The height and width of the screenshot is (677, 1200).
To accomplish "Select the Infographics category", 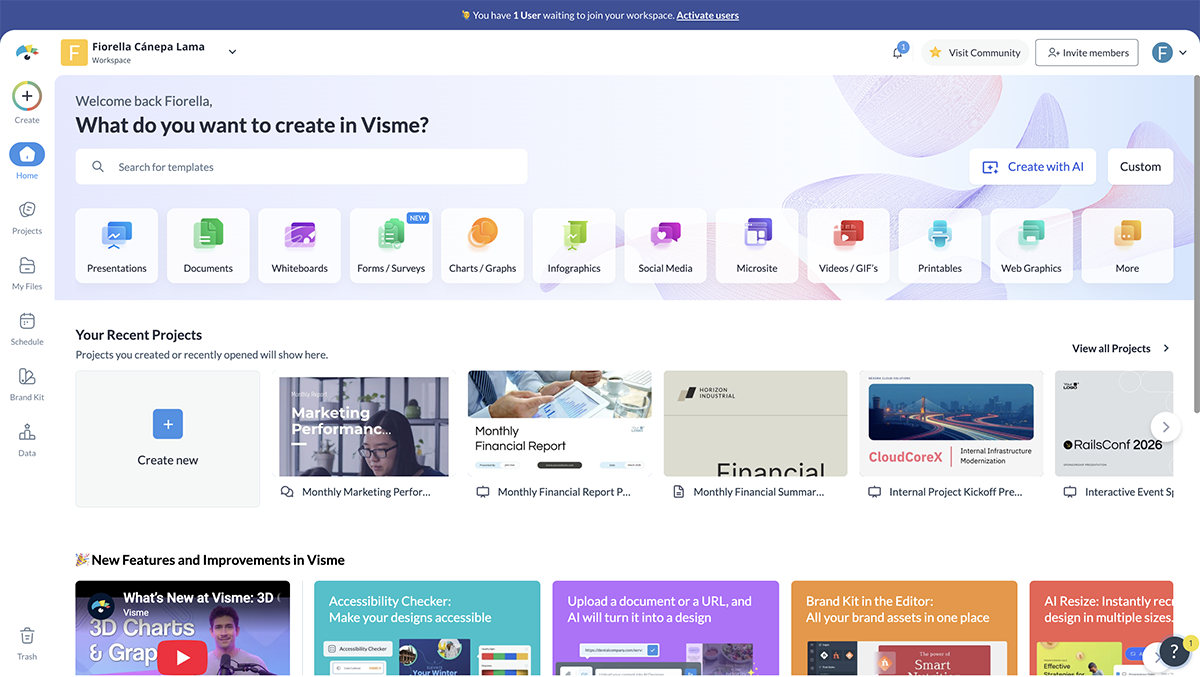I will coord(574,245).
